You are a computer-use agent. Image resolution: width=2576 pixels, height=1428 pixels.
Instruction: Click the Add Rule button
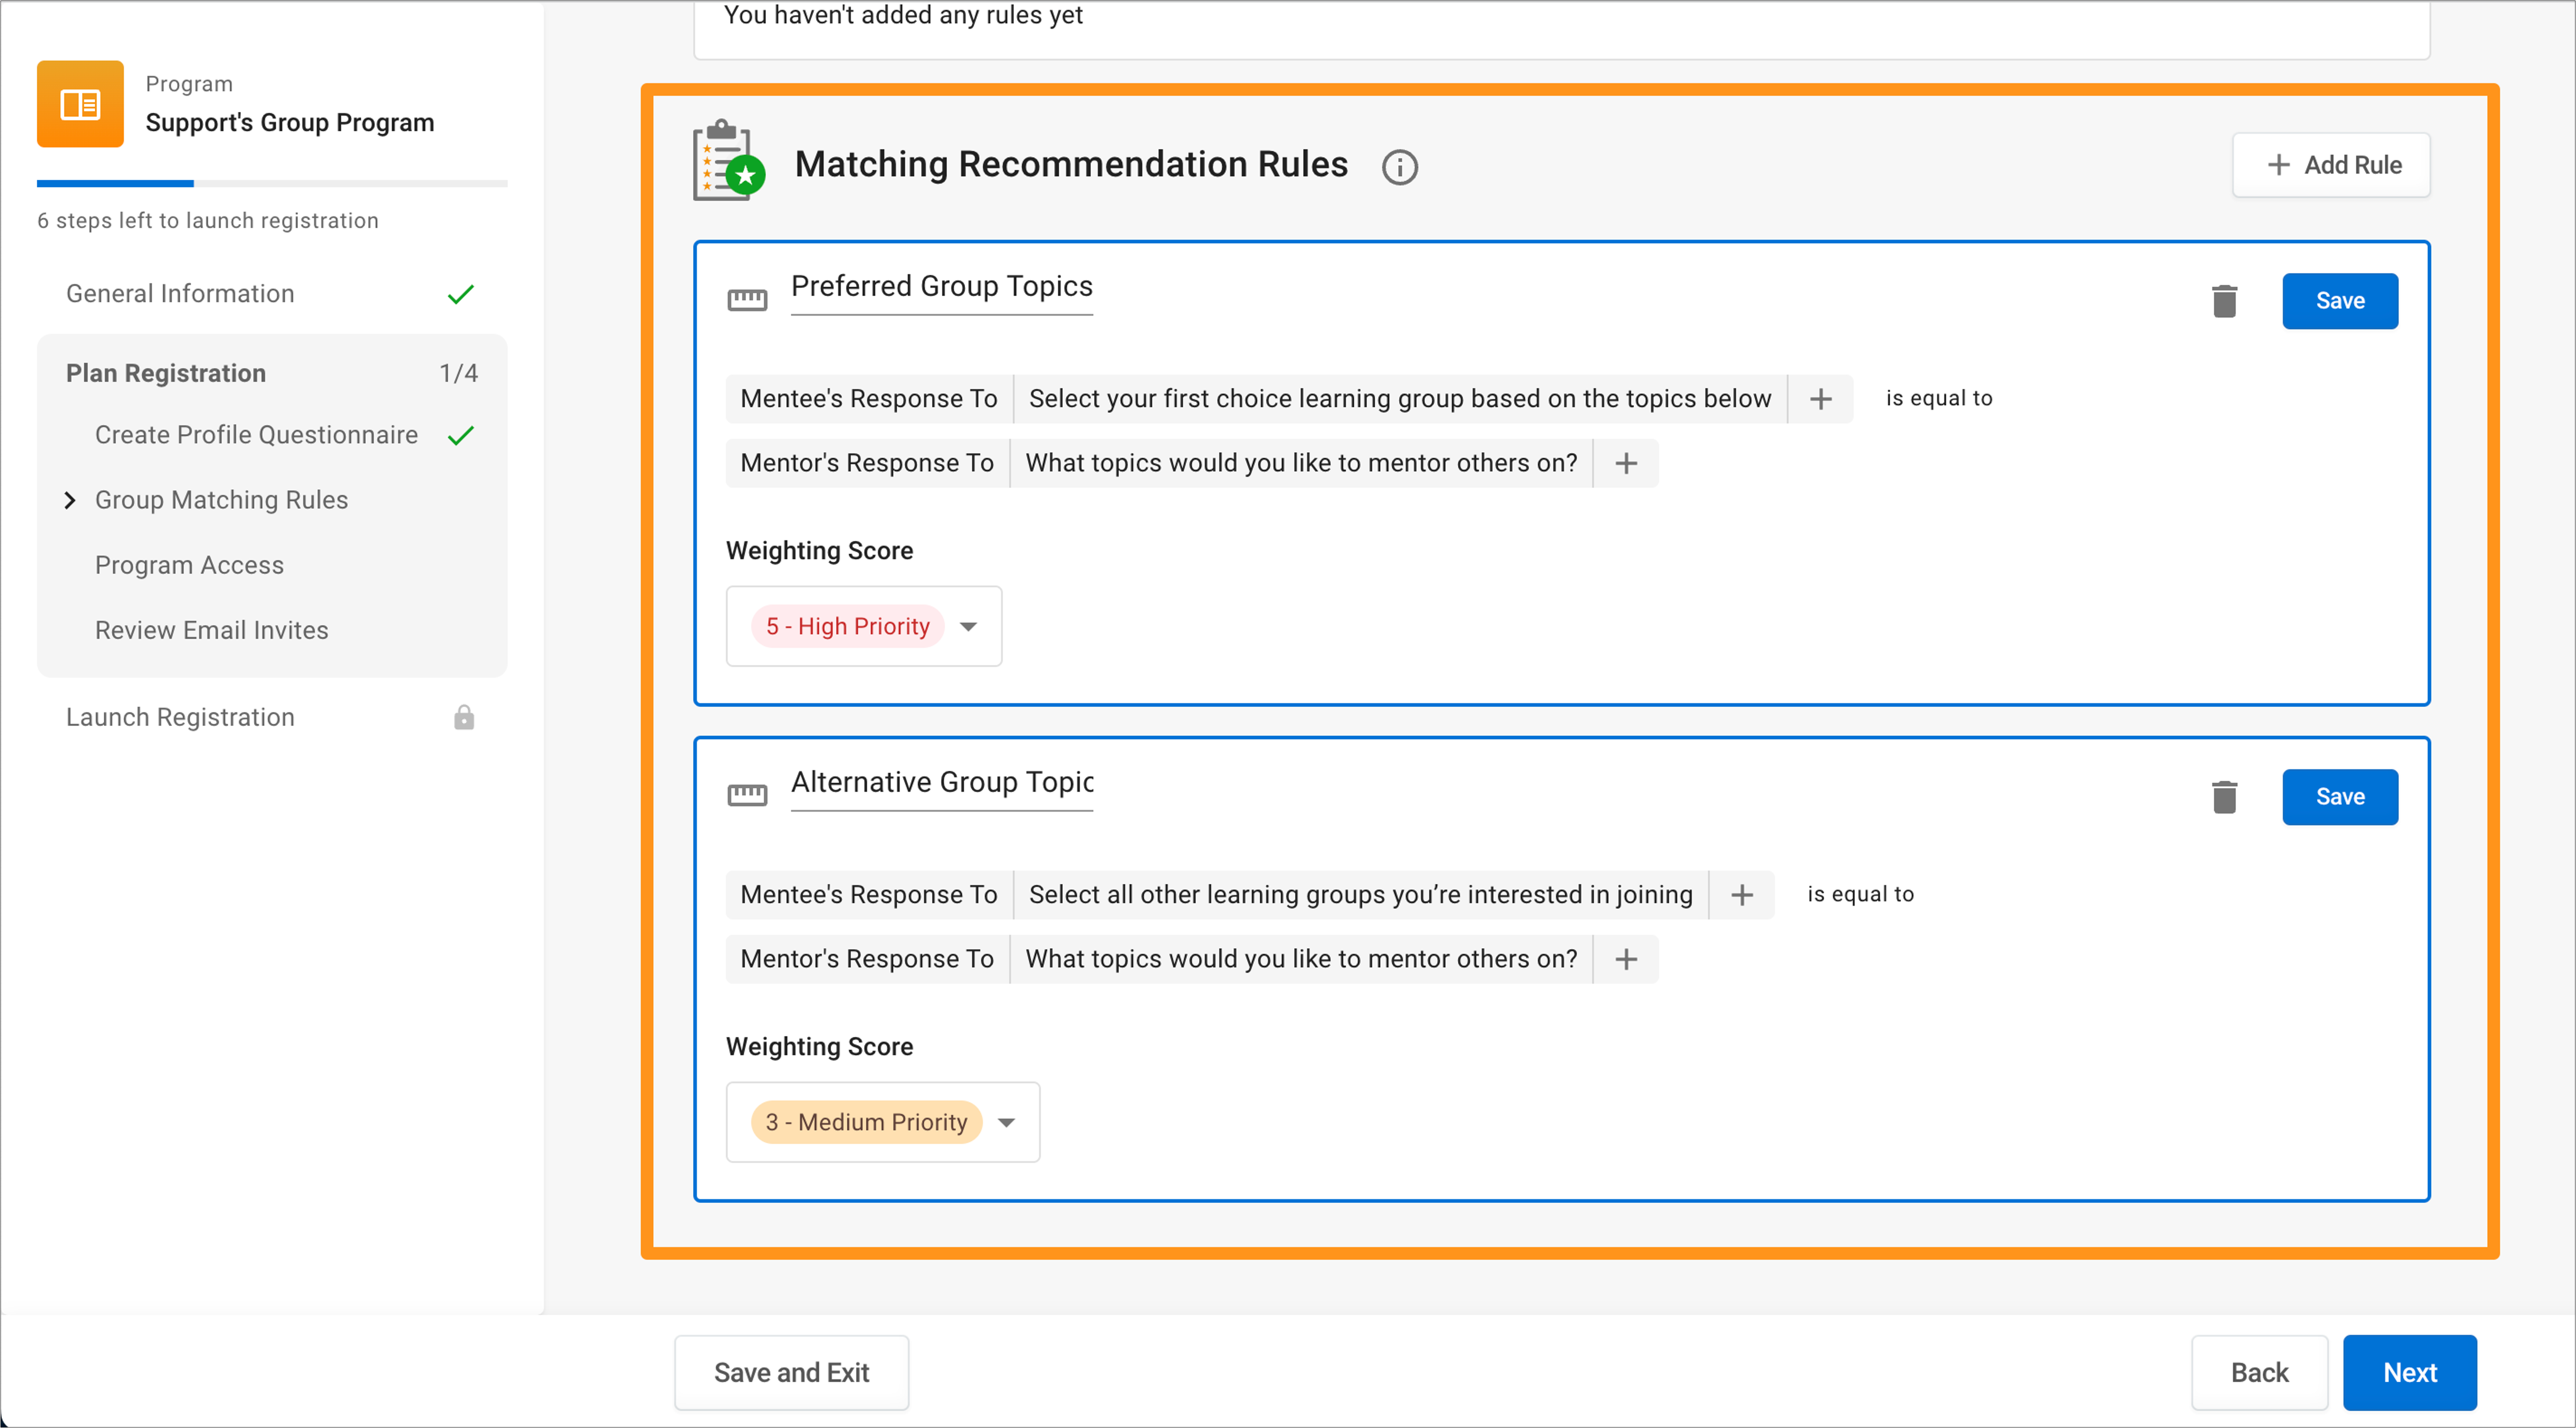point(2331,165)
